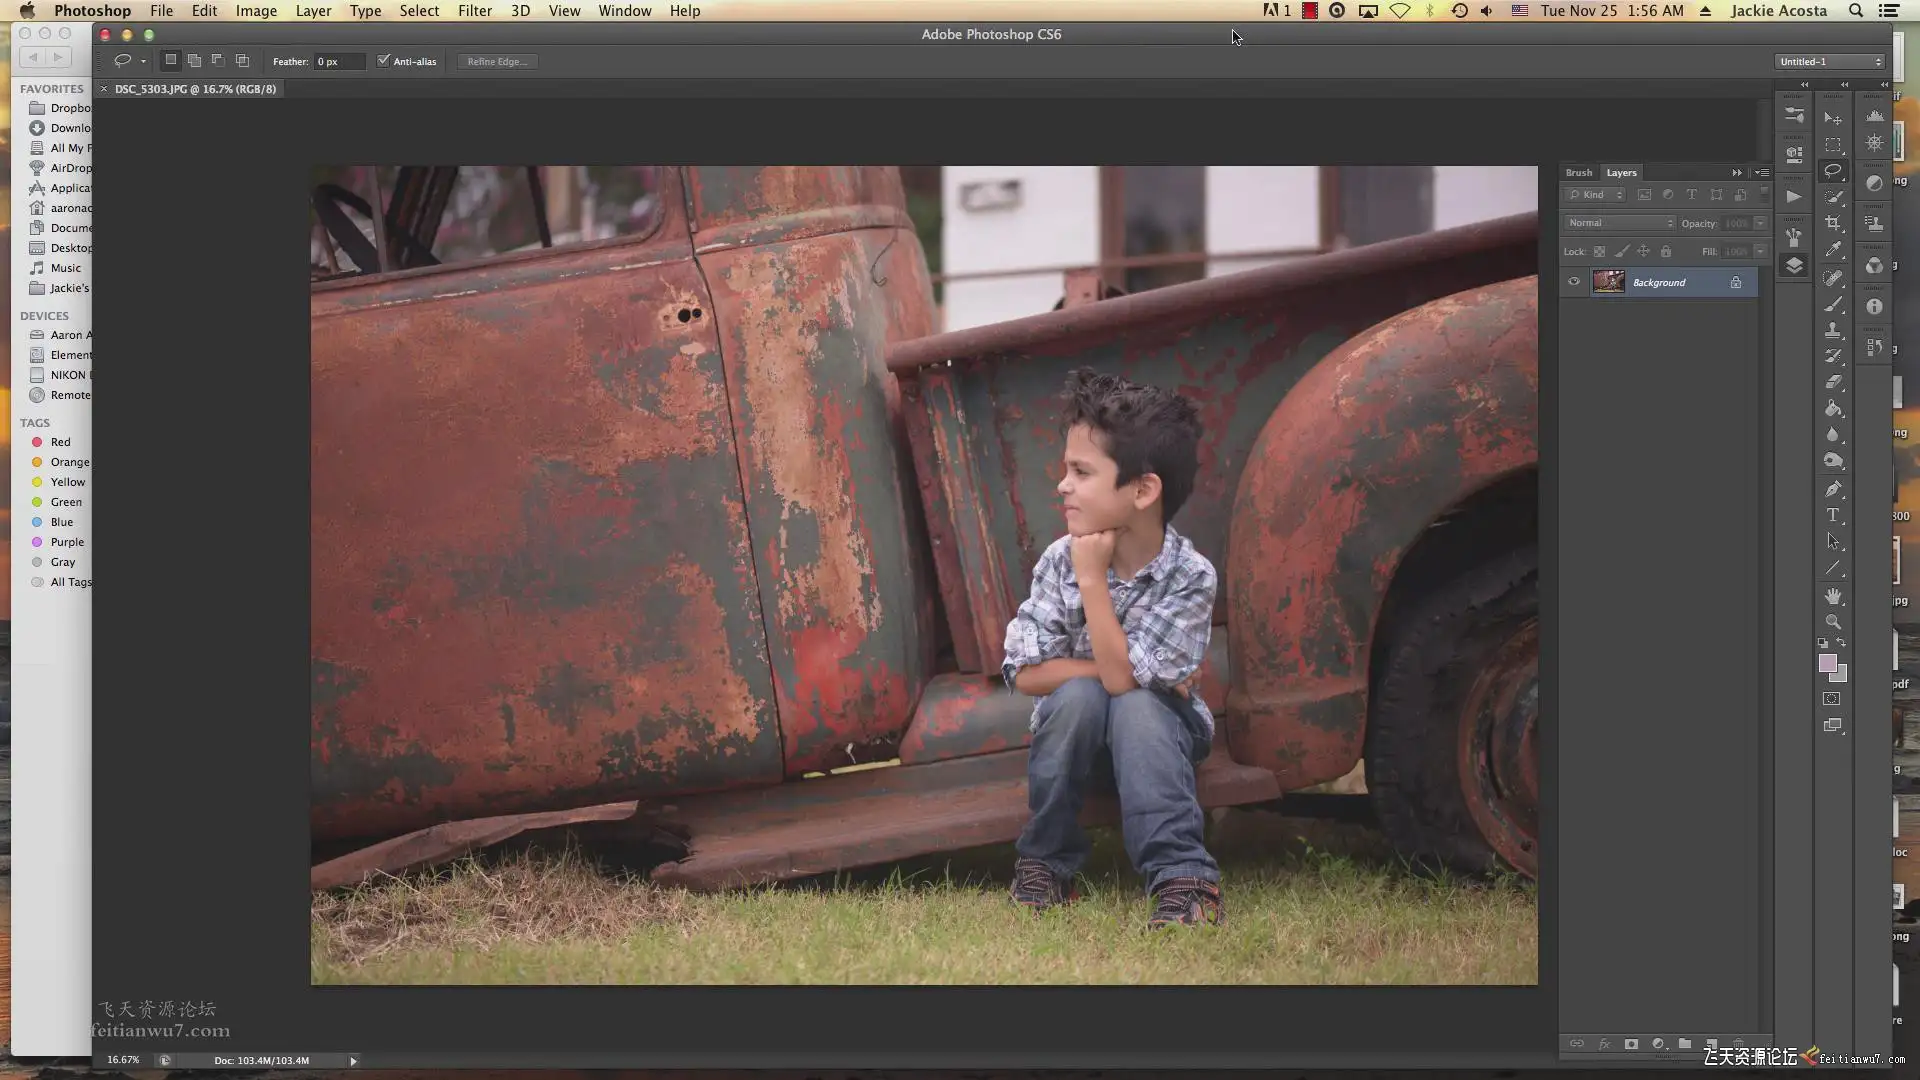Open the Filter menu

pyautogui.click(x=474, y=11)
